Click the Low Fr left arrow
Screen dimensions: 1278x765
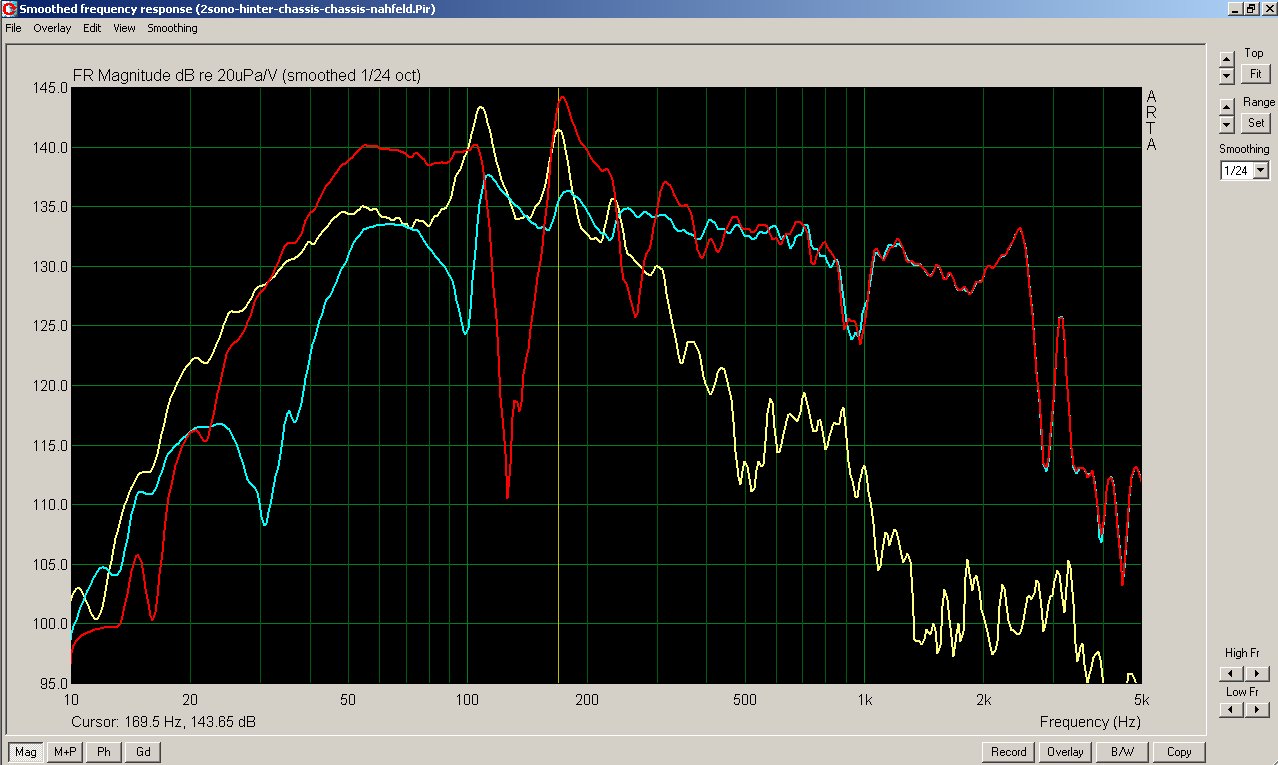point(1230,709)
